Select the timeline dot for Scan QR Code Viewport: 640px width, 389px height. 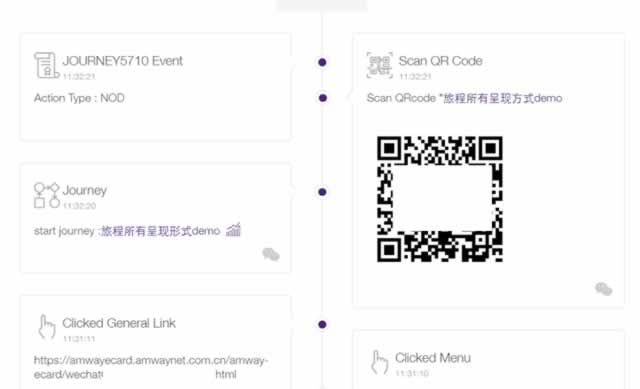322,98
